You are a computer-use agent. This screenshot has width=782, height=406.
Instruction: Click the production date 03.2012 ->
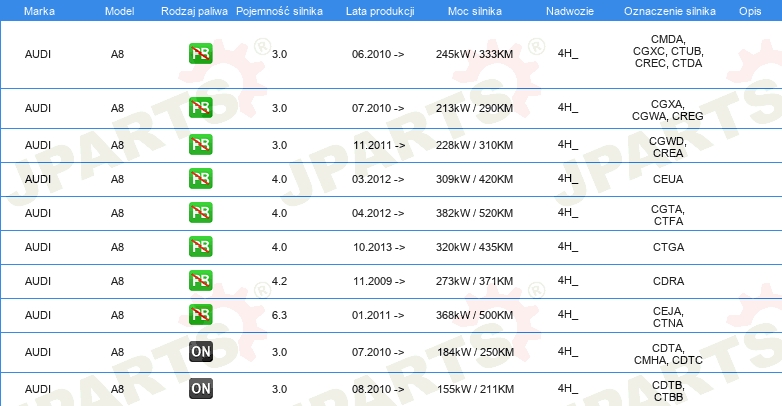(378, 179)
